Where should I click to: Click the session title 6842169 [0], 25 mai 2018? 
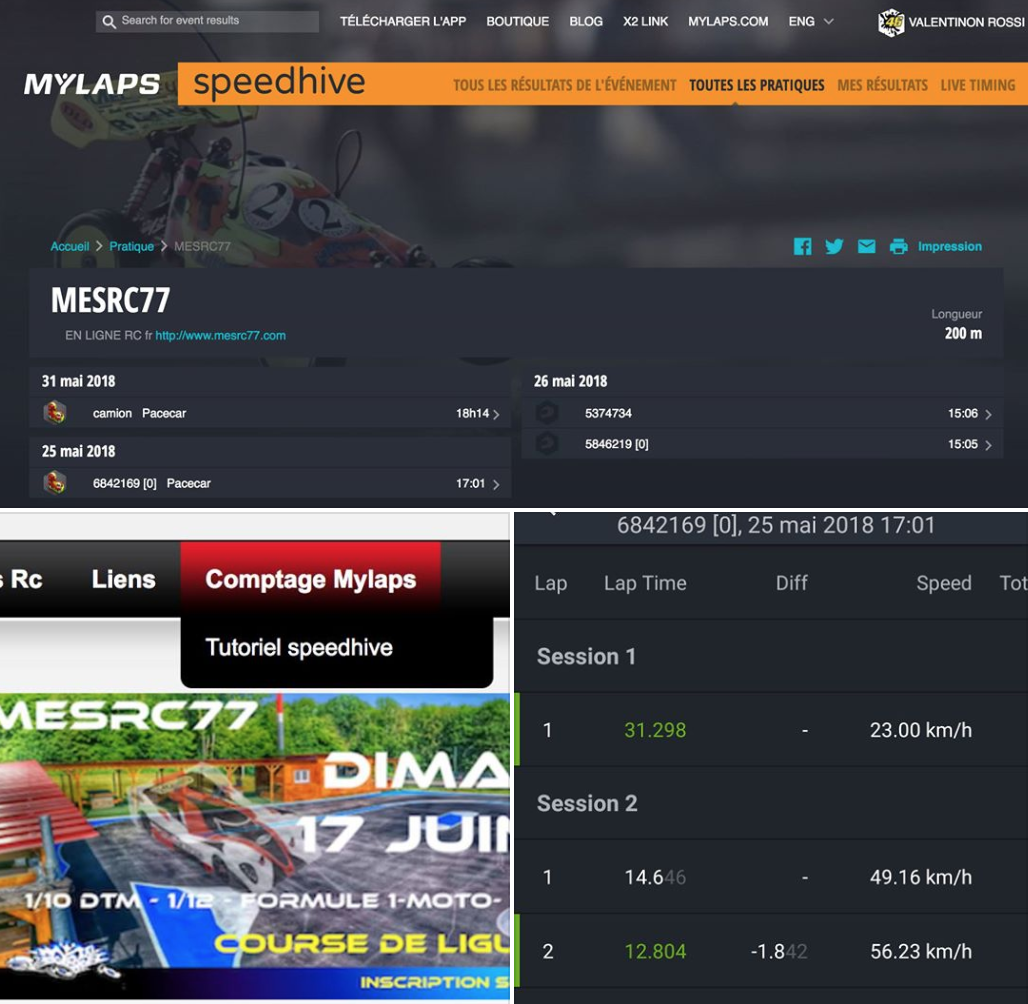click(x=776, y=525)
